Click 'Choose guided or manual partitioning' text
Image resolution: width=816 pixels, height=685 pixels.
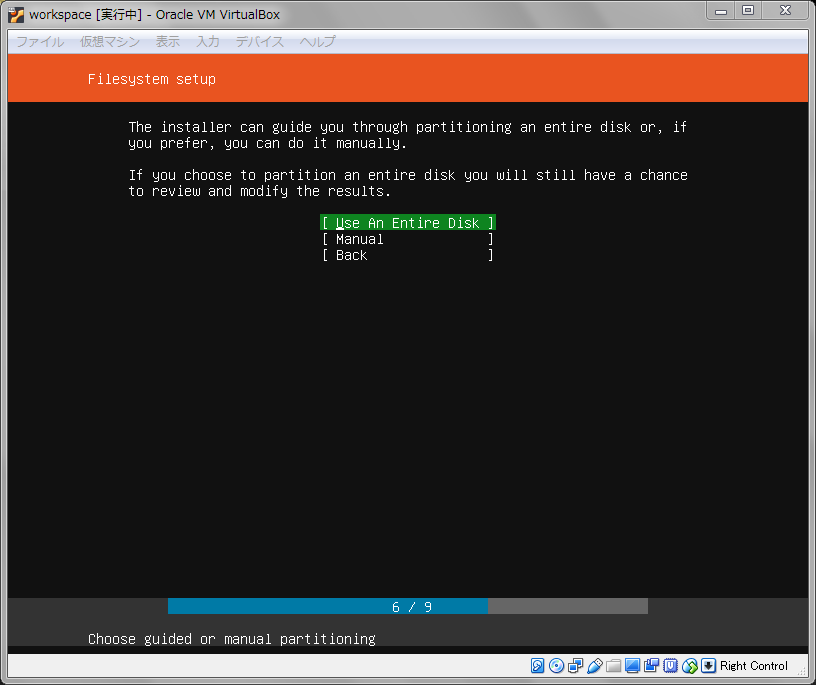pyautogui.click(x=232, y=639)
